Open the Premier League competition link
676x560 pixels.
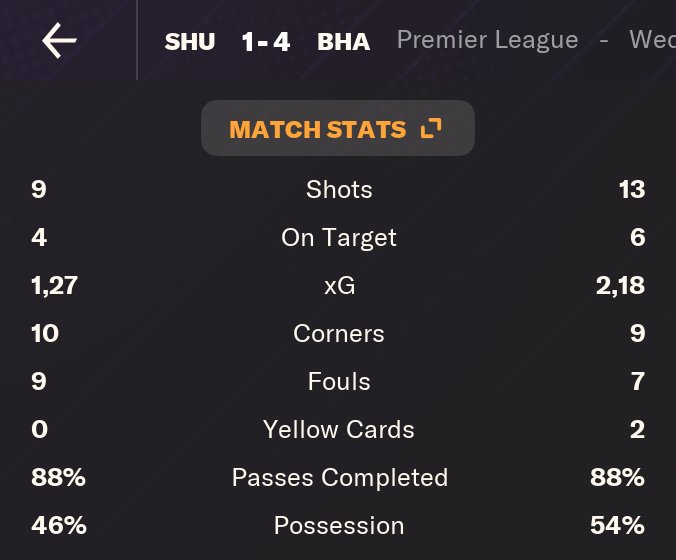coord(487,40)
